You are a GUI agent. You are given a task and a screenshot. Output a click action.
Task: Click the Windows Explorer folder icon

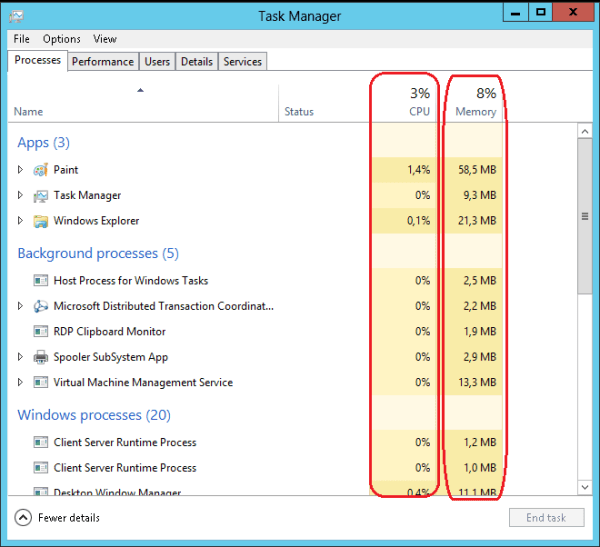pos(41,221)
